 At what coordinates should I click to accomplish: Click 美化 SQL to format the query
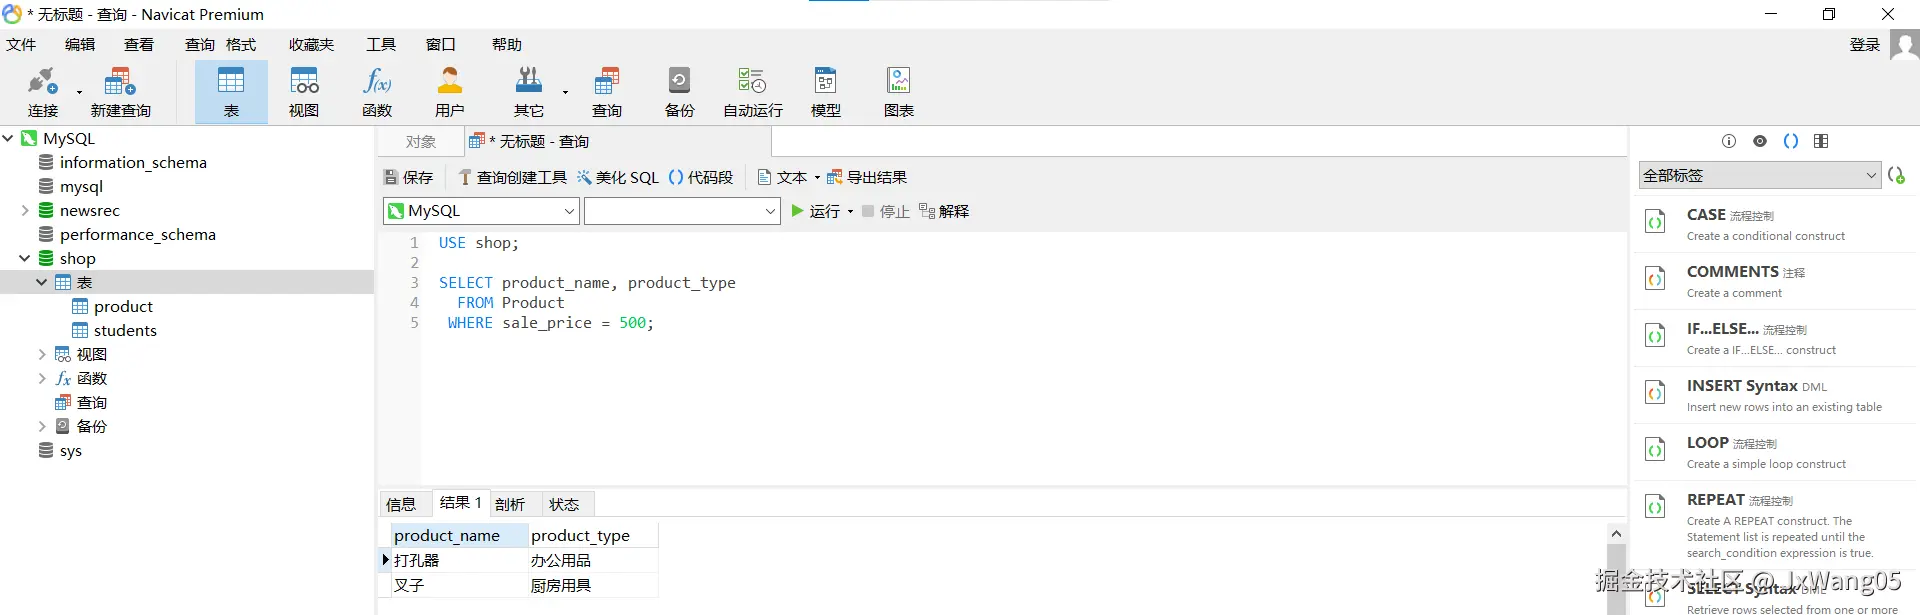point(617,177)
